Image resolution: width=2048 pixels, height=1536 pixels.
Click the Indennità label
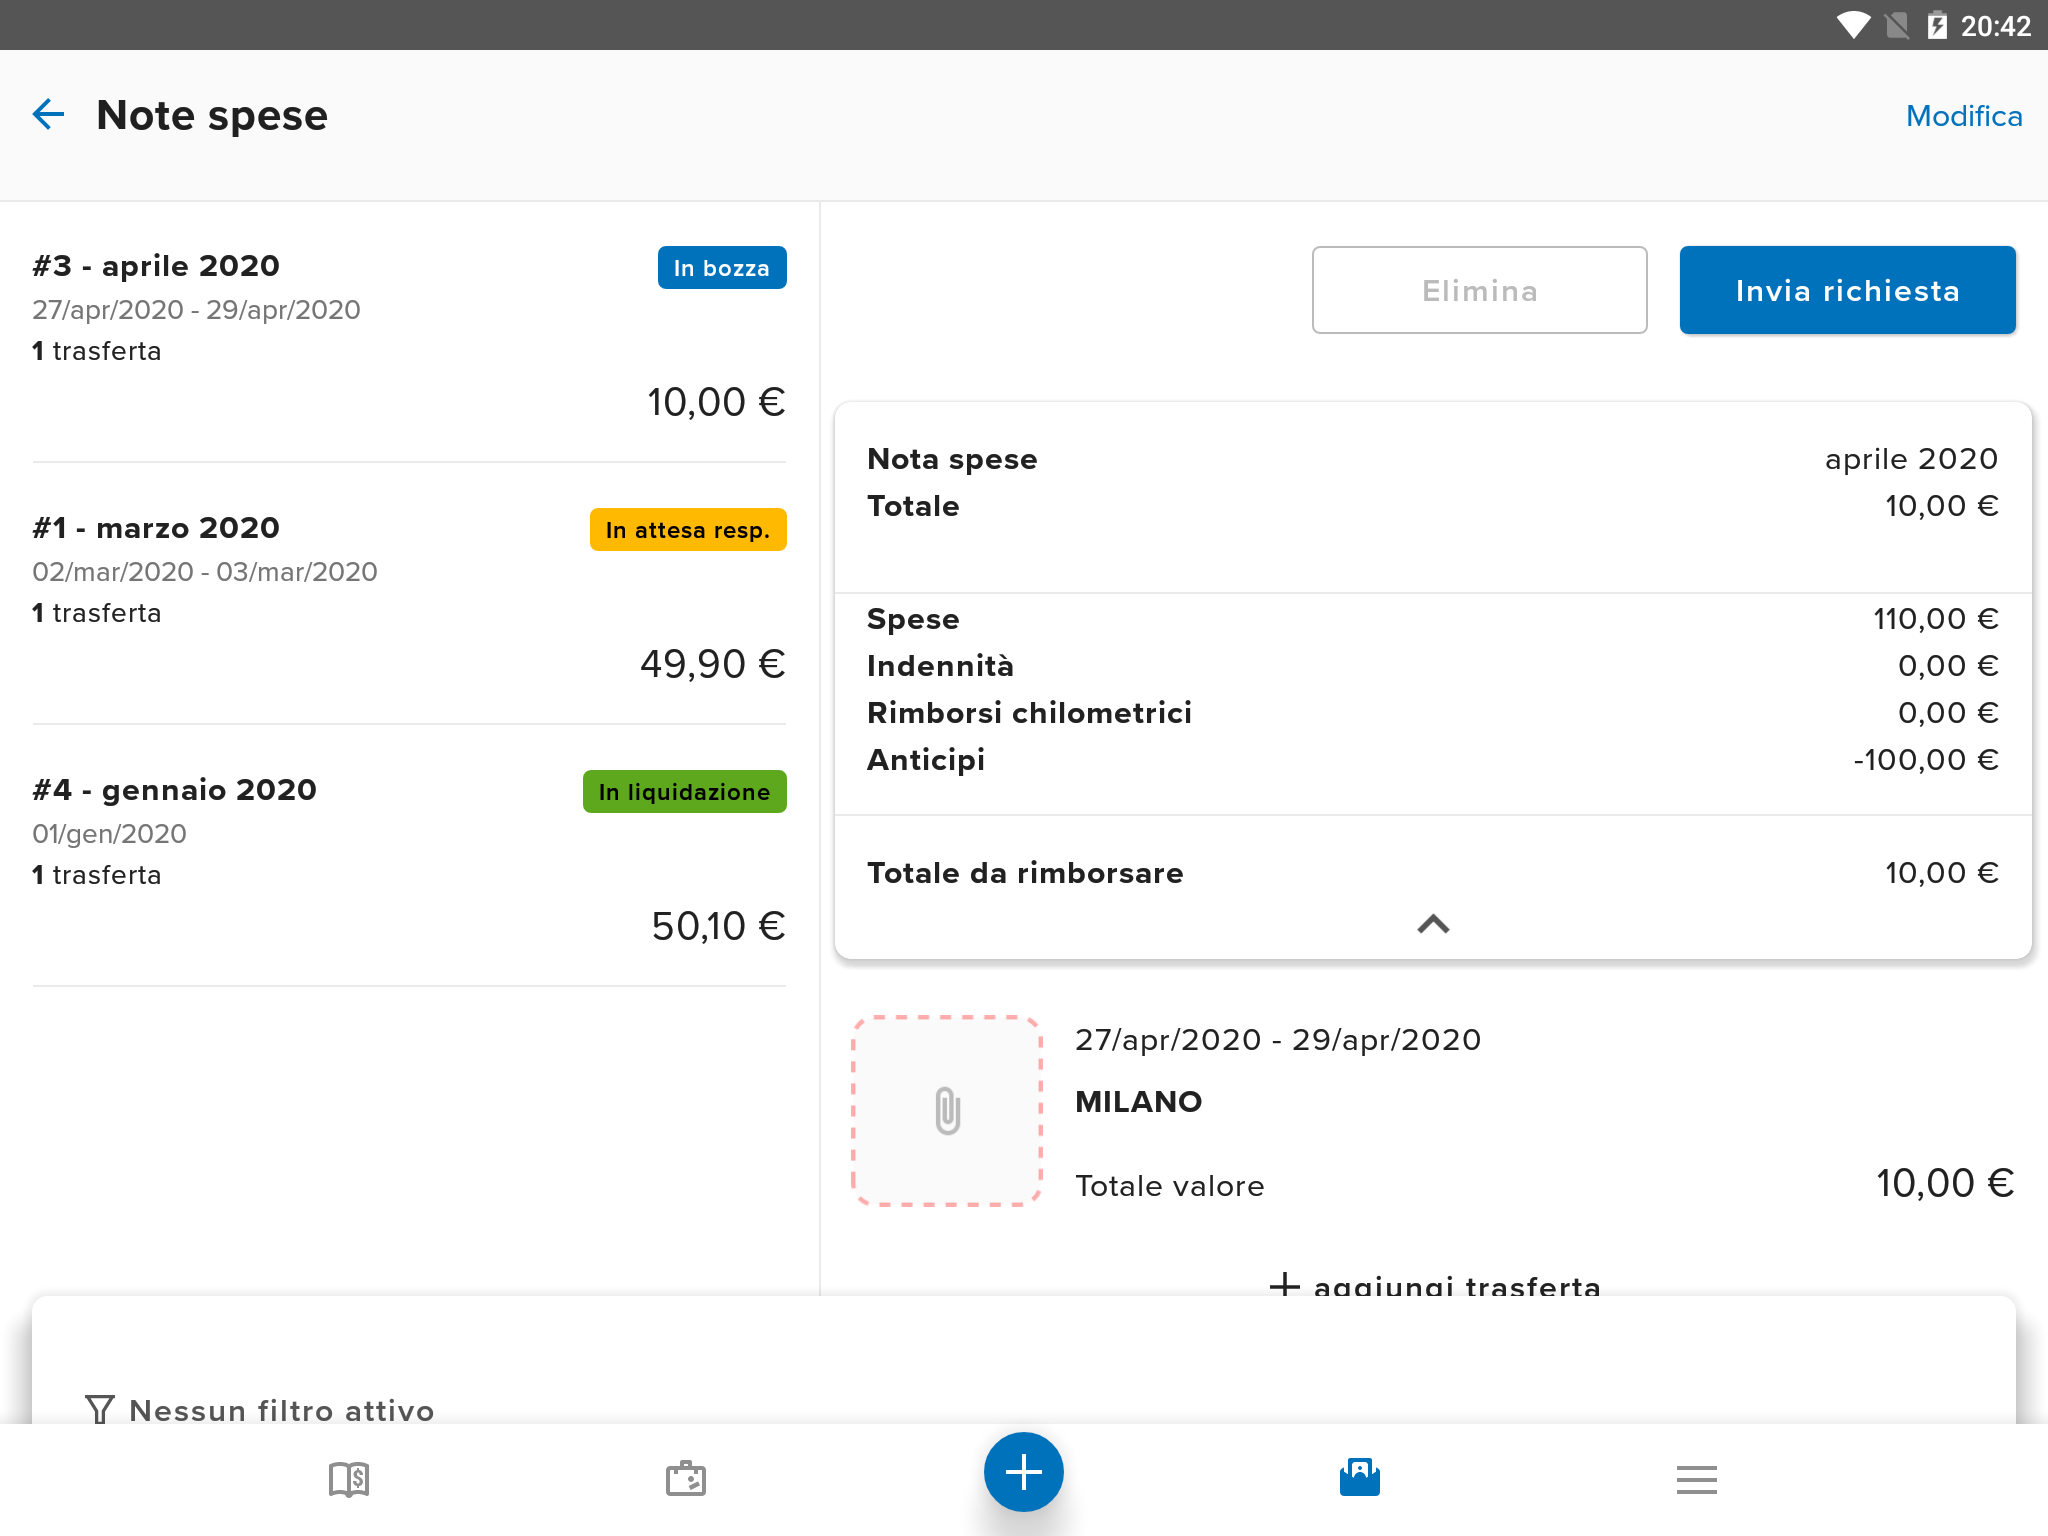click(x=940, y=666)
